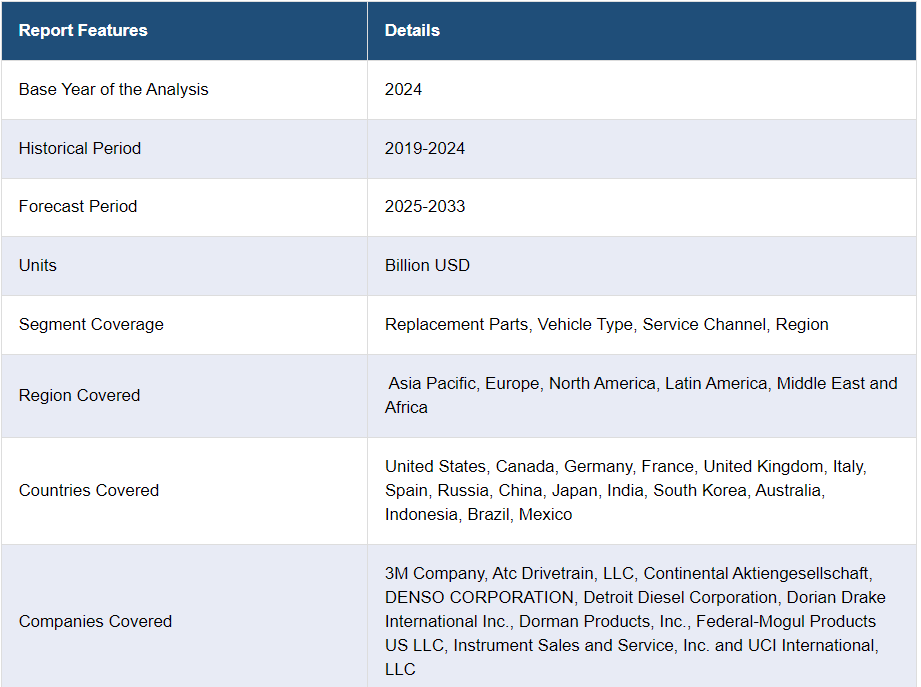Click Indonesia in the countries list
This screenshot has width=921, height=687.
click(421, 514)
